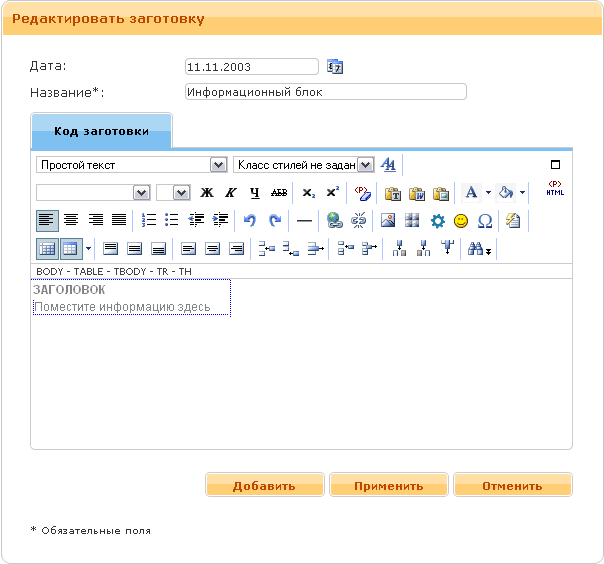The width and height of the screenshot is (604, 564).
Task: Insert a hyperlink with the globe-link icon
Action: (335, 220)
